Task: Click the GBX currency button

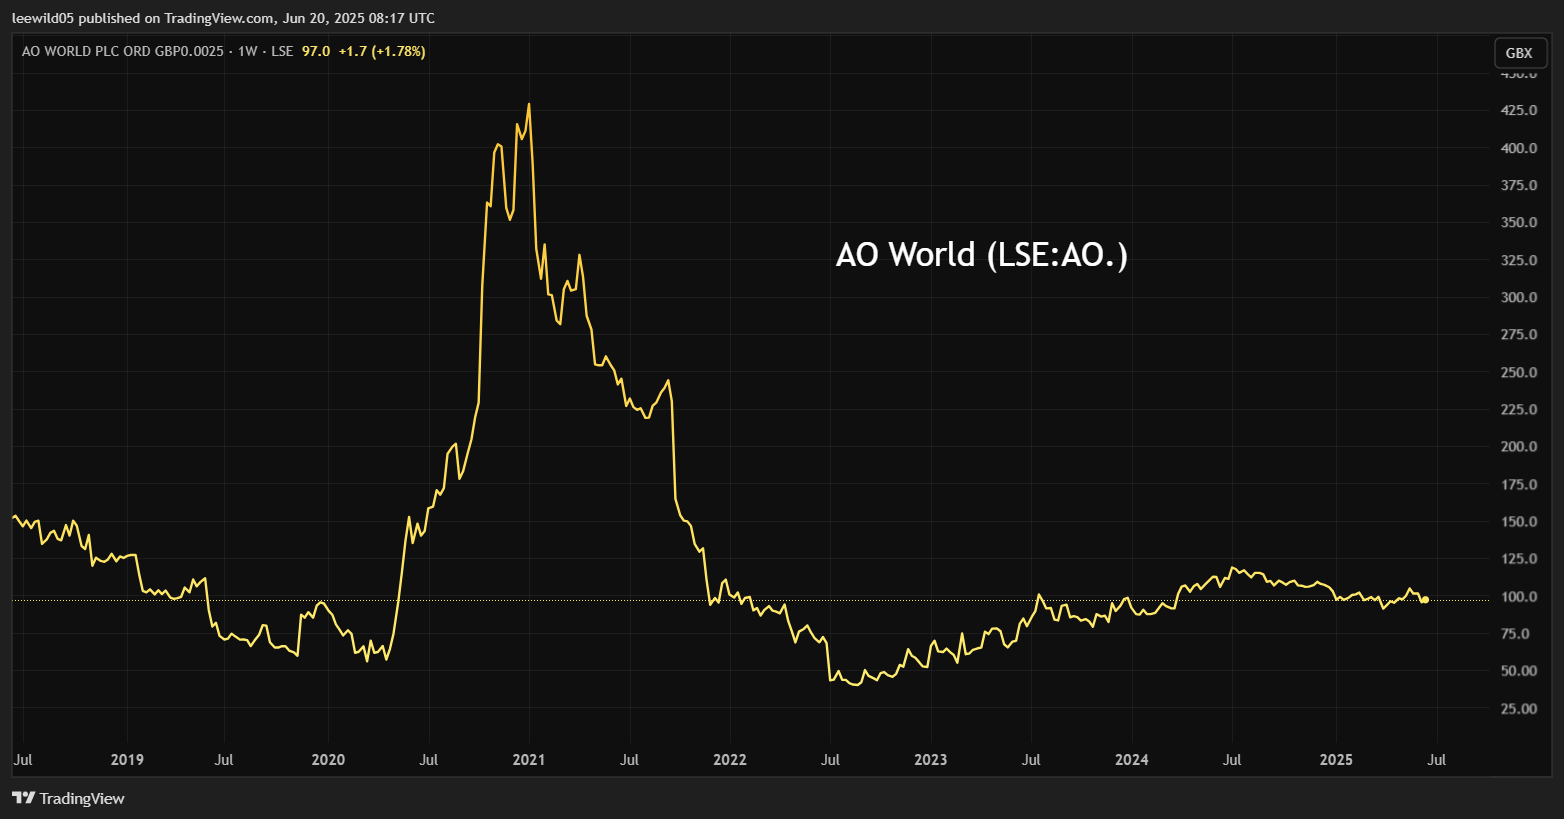Action: tap(1519, 53)
